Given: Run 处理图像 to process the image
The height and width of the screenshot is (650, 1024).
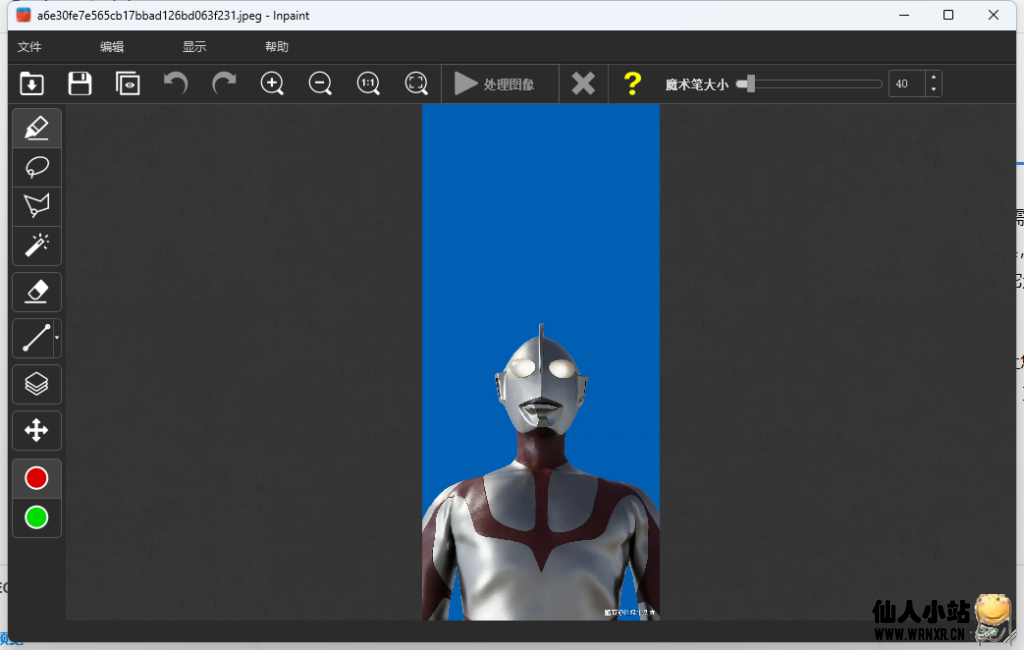Looking at the screenshot, I should pos(498,83).
